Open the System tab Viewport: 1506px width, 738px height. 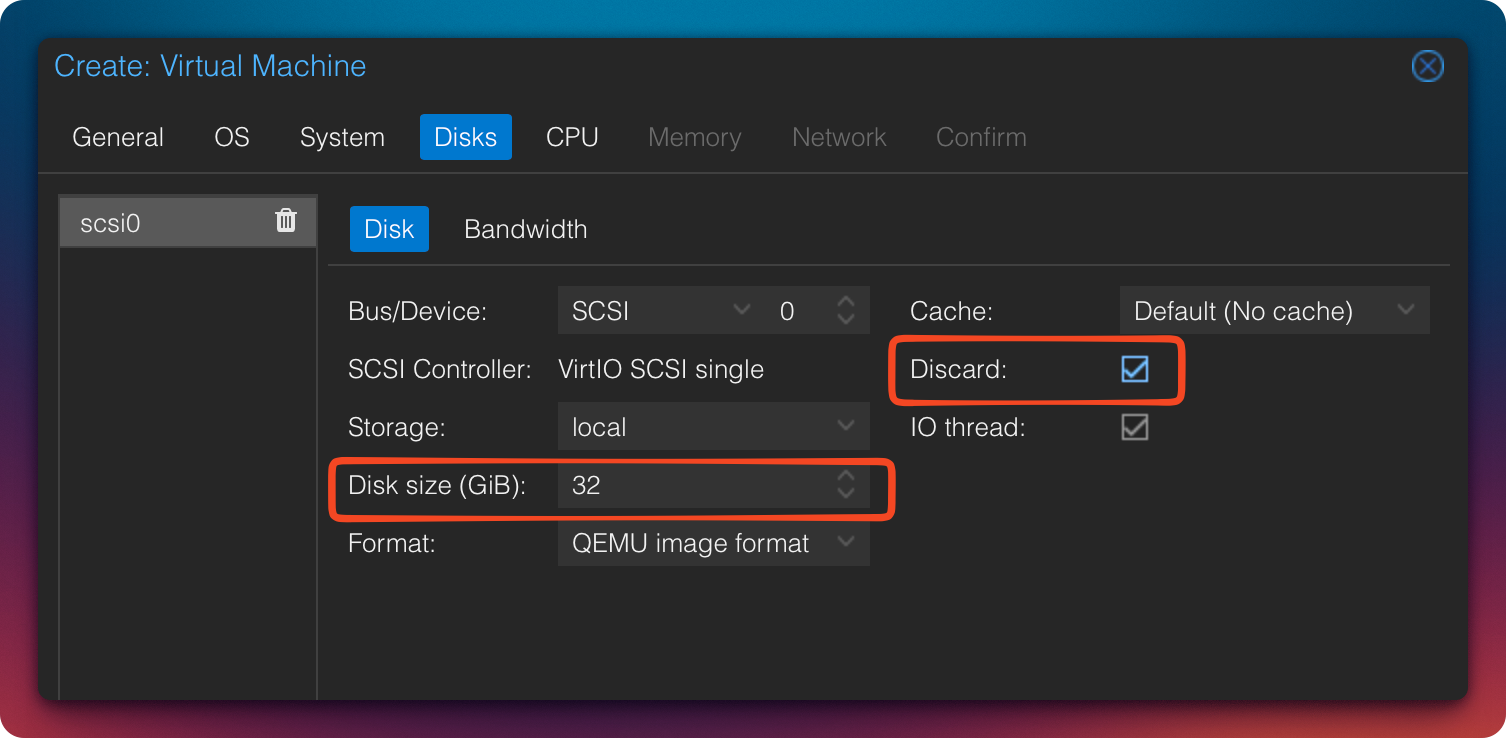tap(342, 137)
